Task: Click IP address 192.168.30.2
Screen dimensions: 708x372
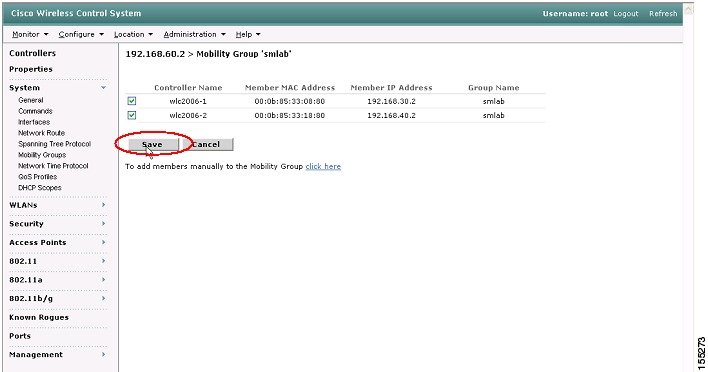Action: coord(391,101)
